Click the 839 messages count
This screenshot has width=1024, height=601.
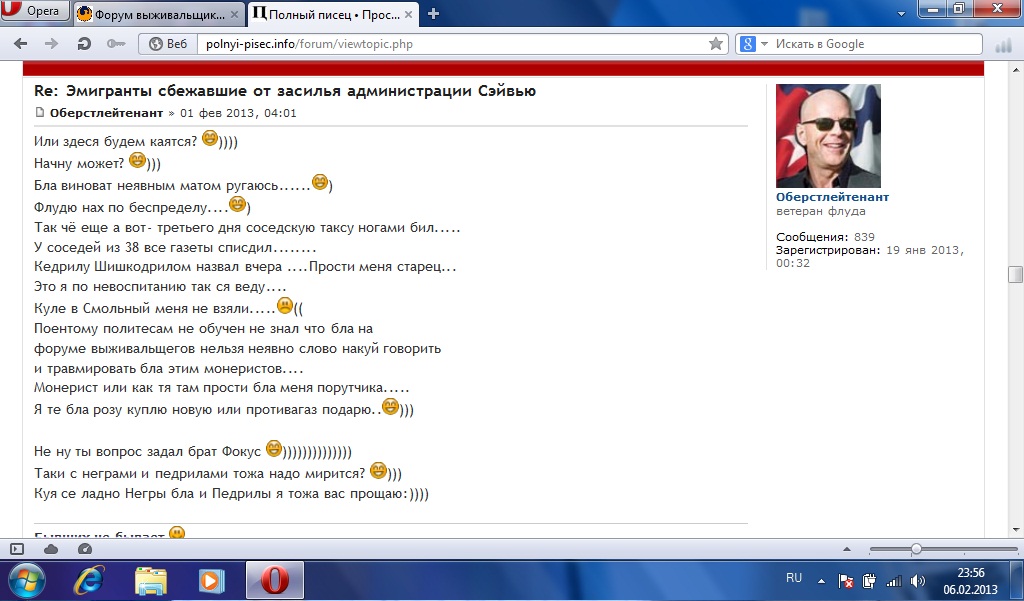pyautogui.click(x=864, y=237)
